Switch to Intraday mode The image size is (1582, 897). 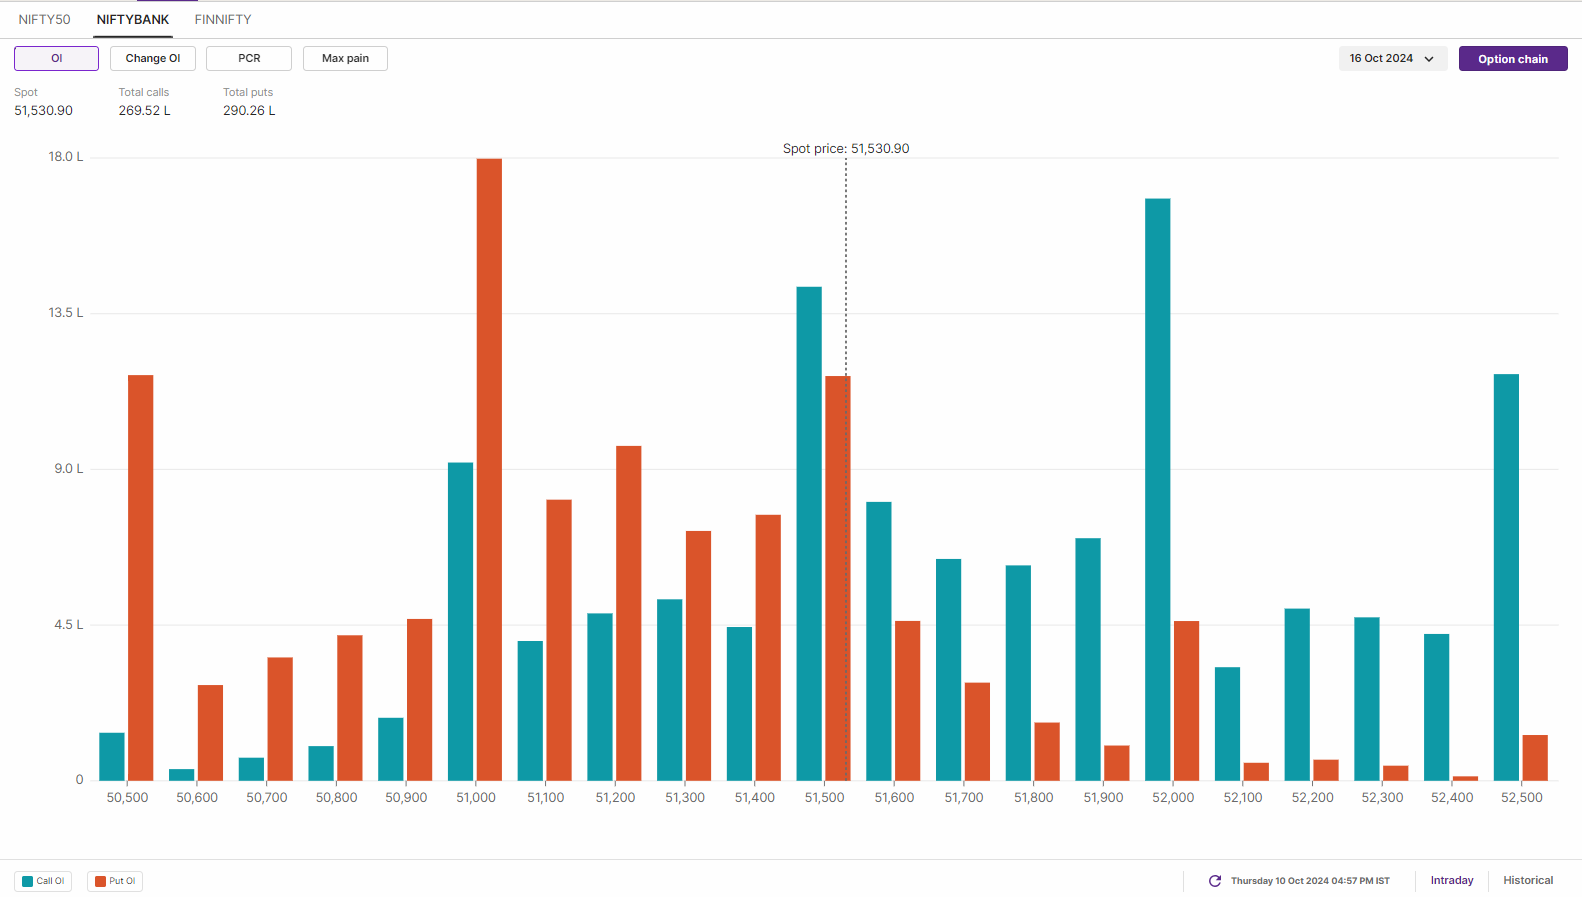click(x=1452, y=881)
